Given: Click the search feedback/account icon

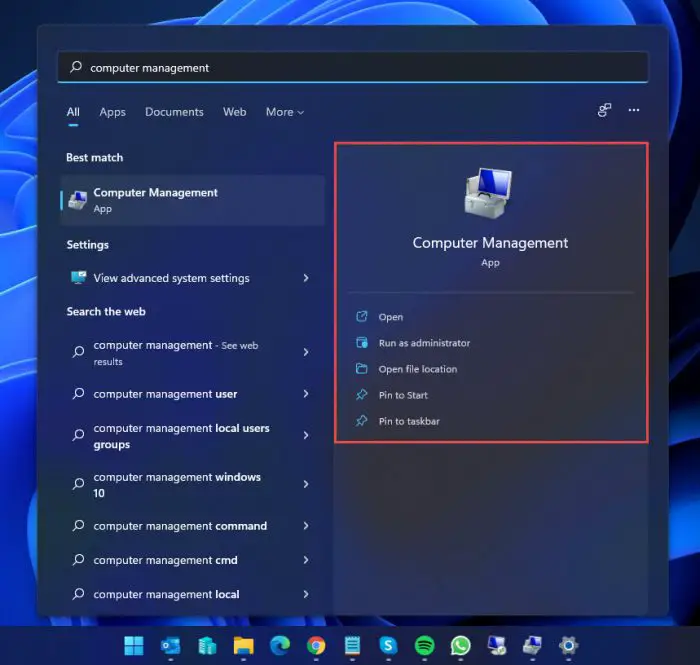Looking at the screenshot, I should tap(604, 110).
